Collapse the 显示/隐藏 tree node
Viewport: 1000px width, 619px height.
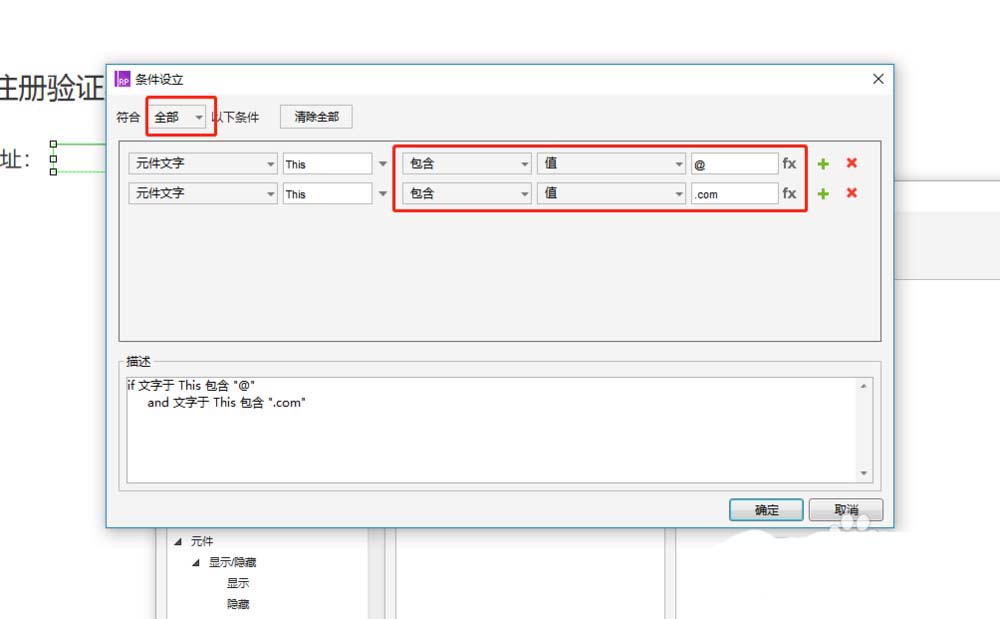click(x=196, y=563)
